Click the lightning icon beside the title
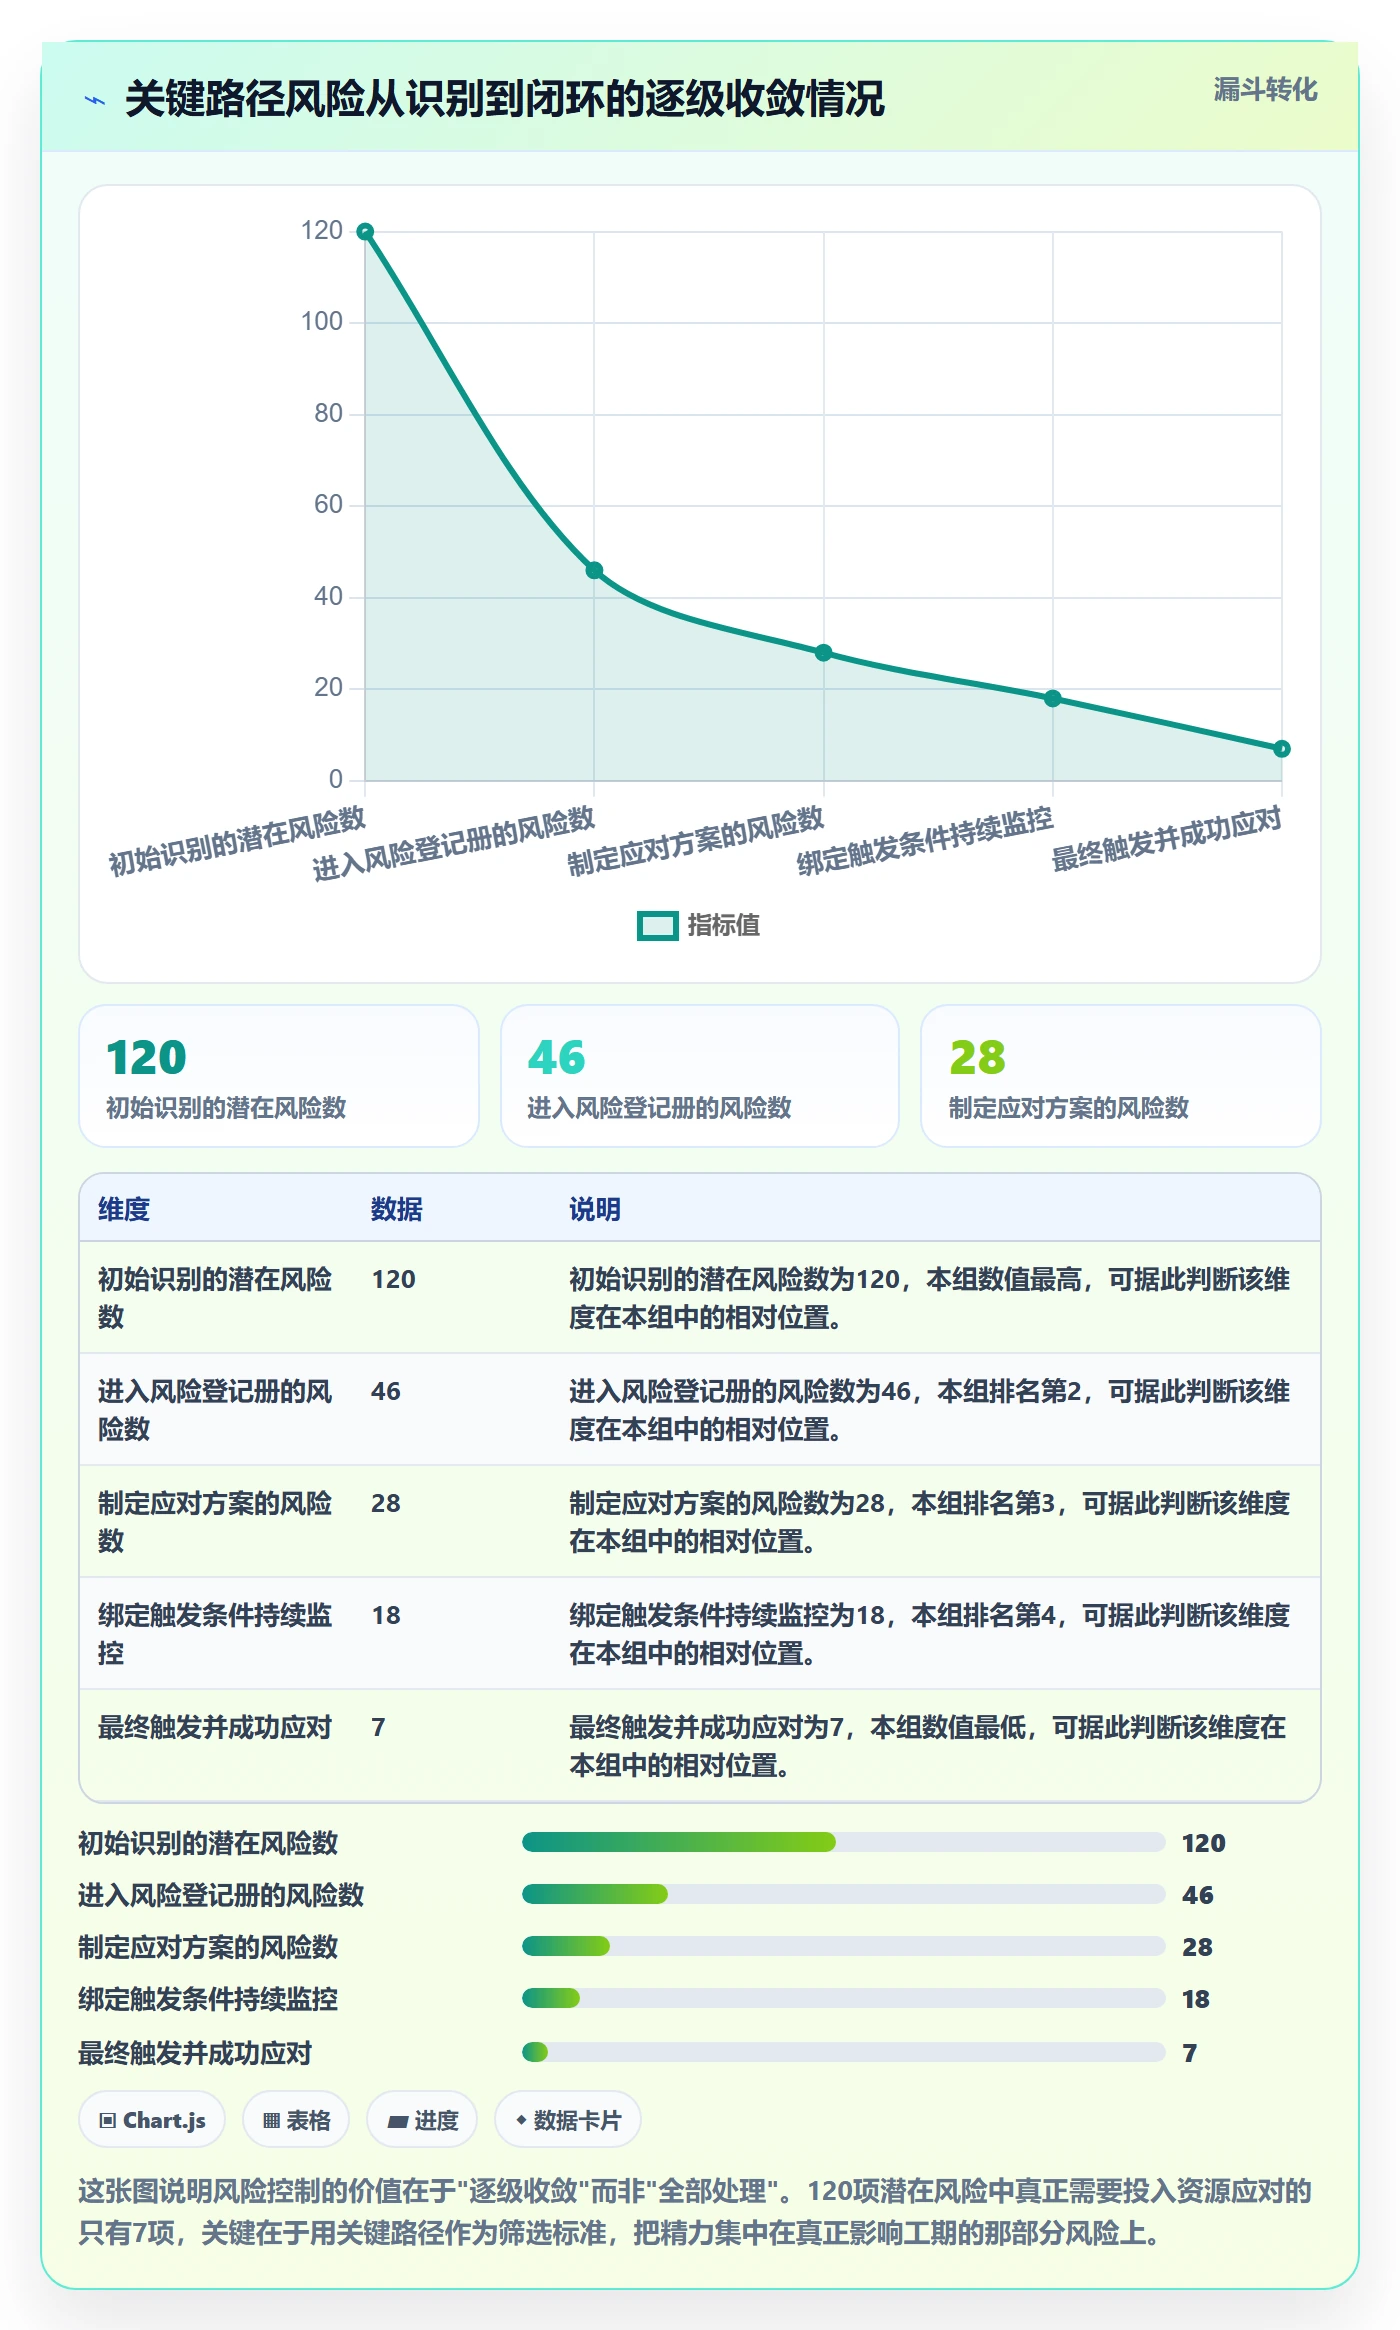This screenshot has height=2330, width=1400. [95, 100]
